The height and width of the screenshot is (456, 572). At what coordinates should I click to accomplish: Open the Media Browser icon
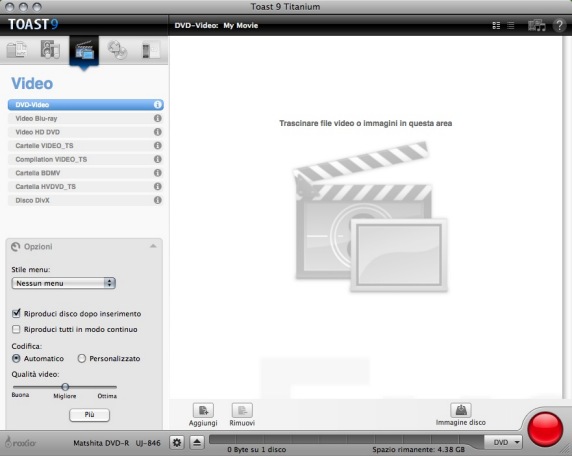[x=537, y=25]
